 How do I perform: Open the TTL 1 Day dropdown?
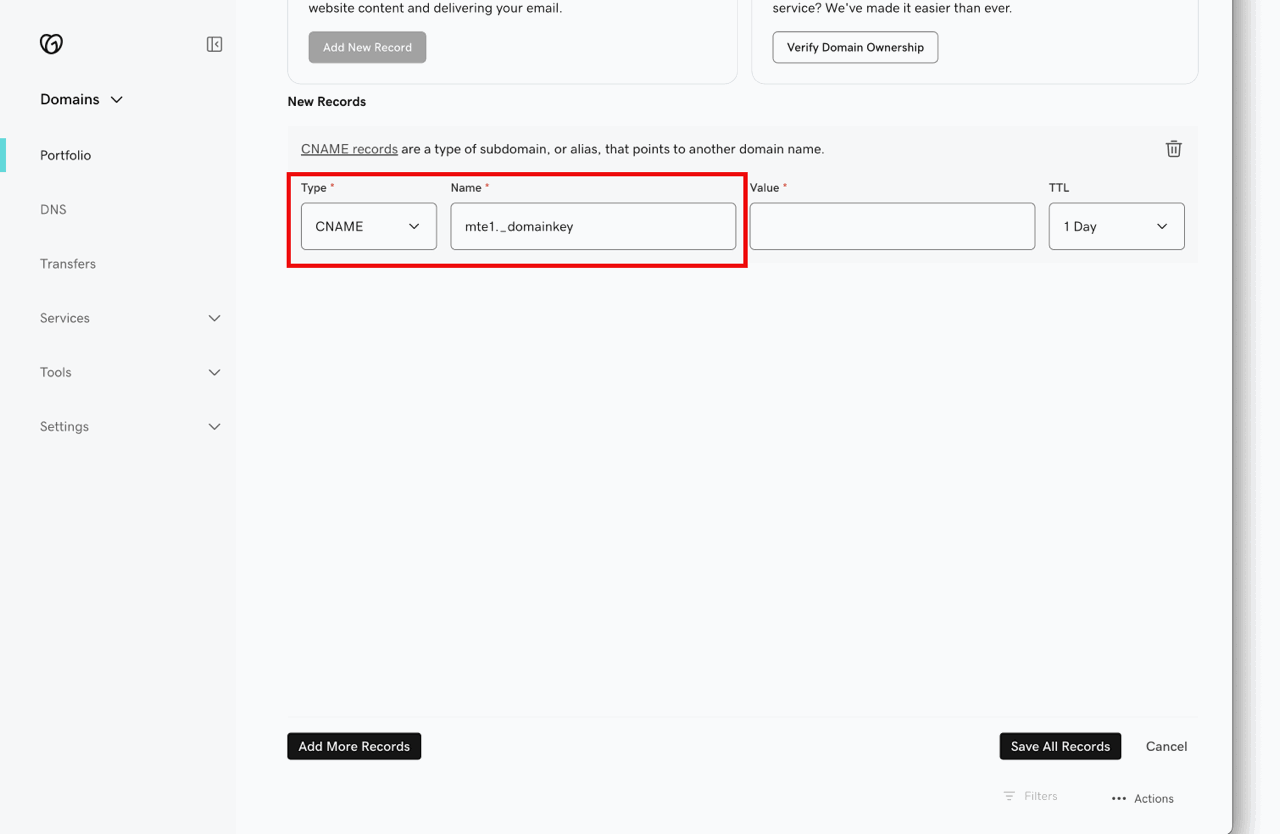click(1115, 227)
